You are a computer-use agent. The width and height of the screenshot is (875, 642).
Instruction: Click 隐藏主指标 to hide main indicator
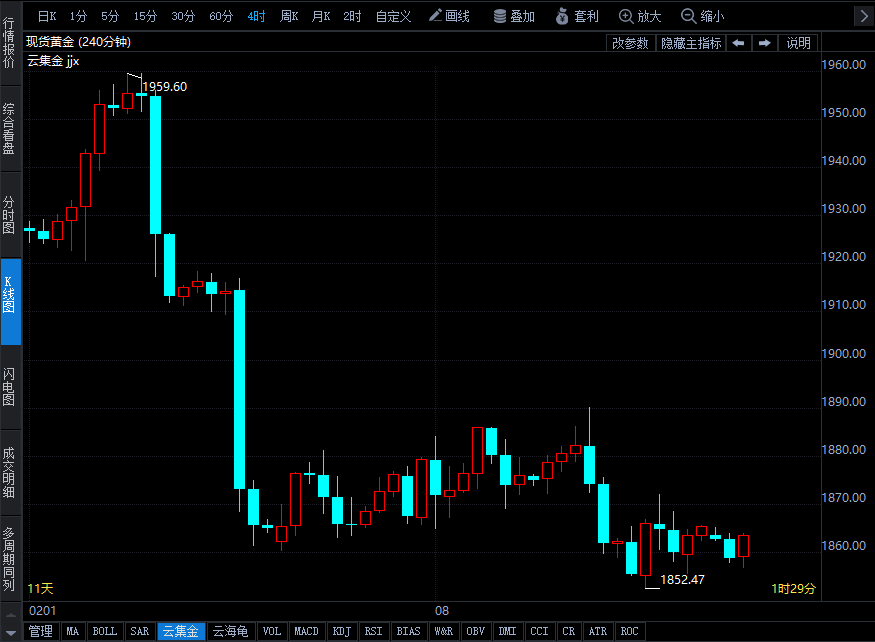pyautogui.click(x=691, y=43)
